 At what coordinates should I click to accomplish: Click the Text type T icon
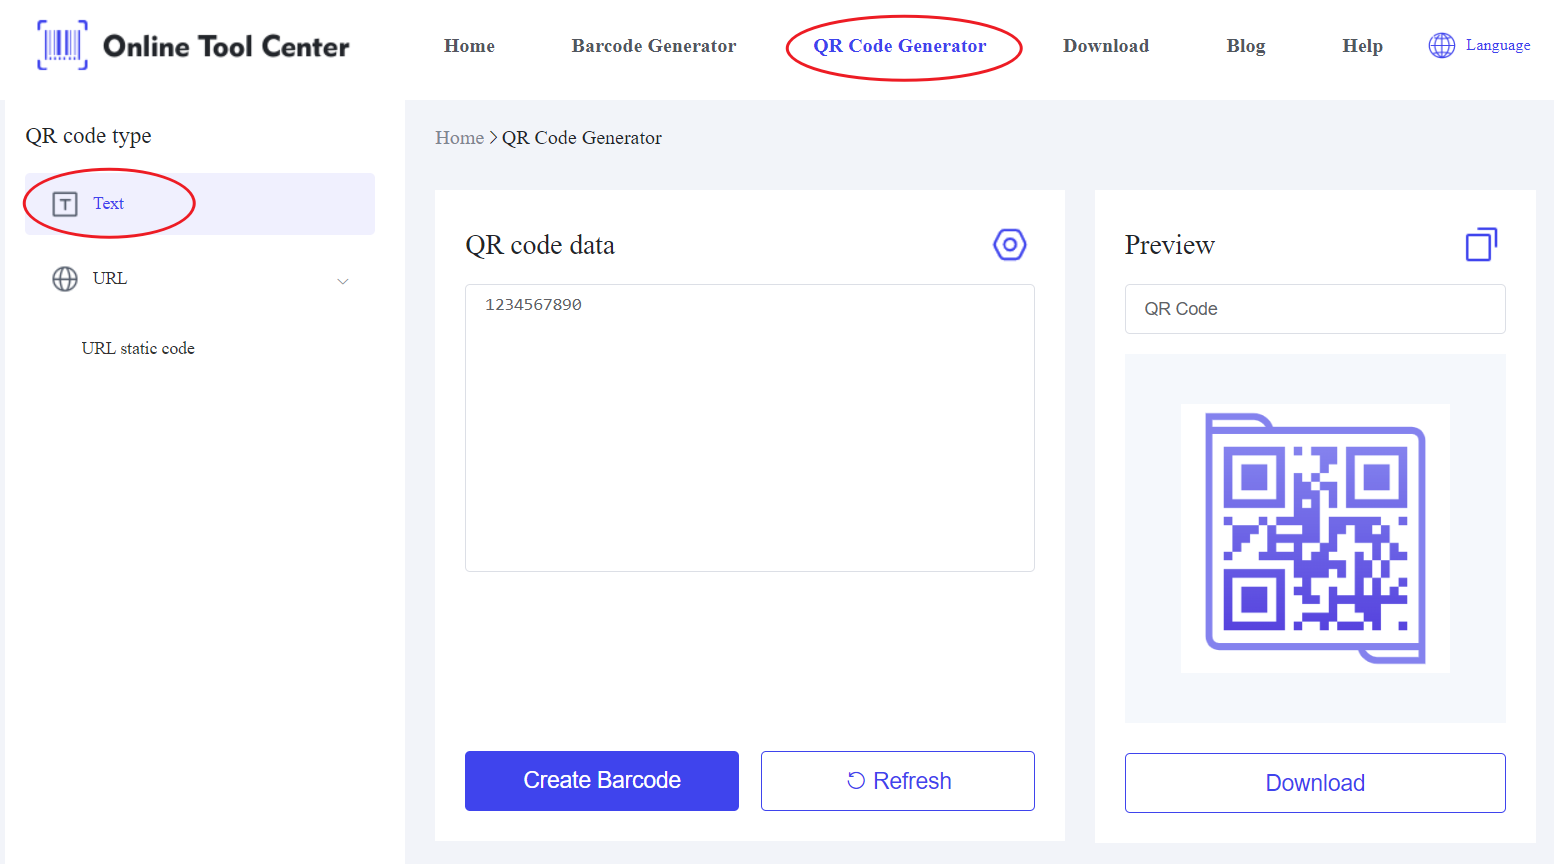point(65,204)
